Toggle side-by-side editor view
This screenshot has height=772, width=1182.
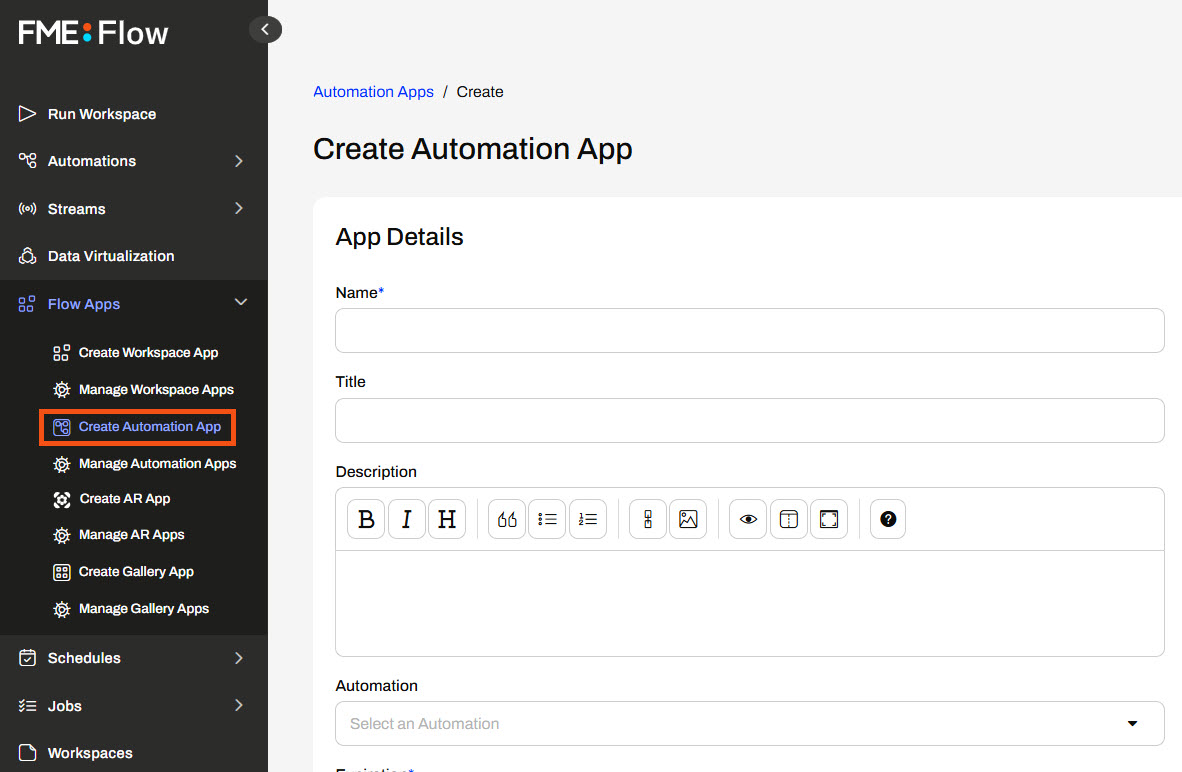(789, 519)
